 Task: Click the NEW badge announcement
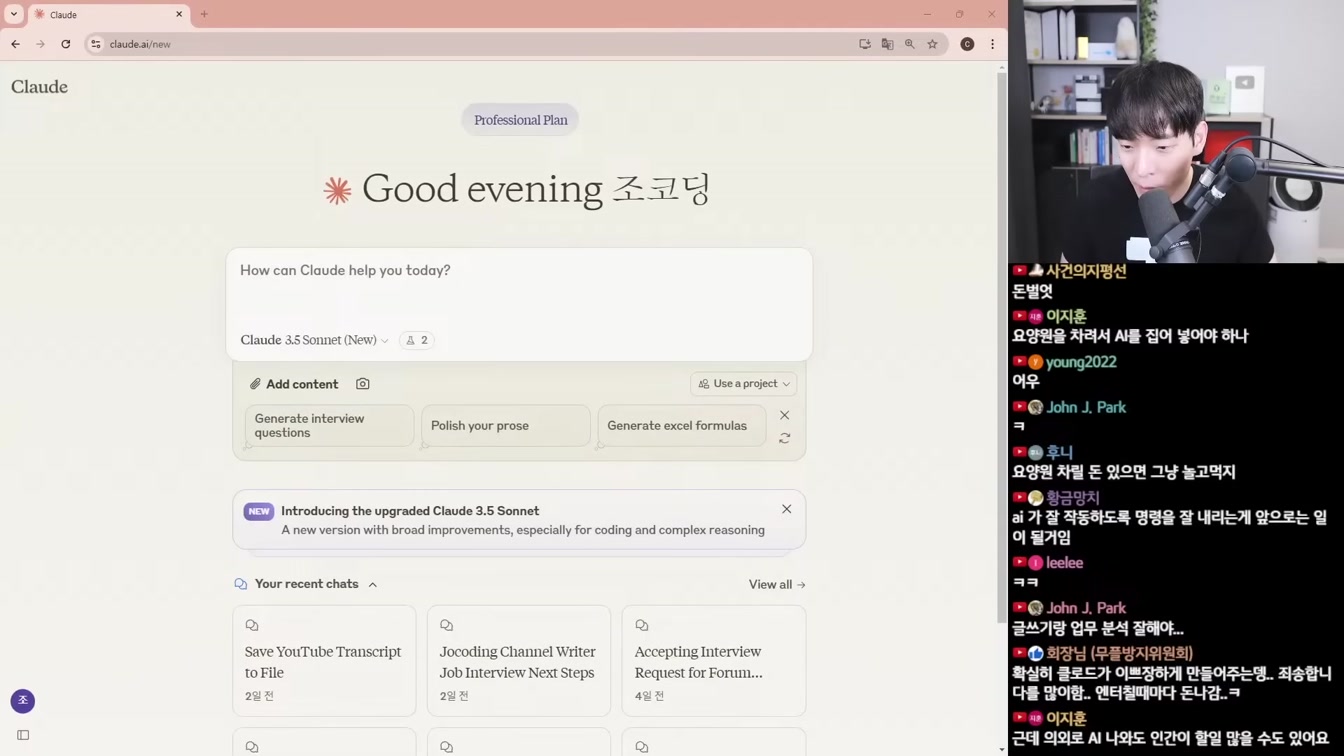point(259,511)
